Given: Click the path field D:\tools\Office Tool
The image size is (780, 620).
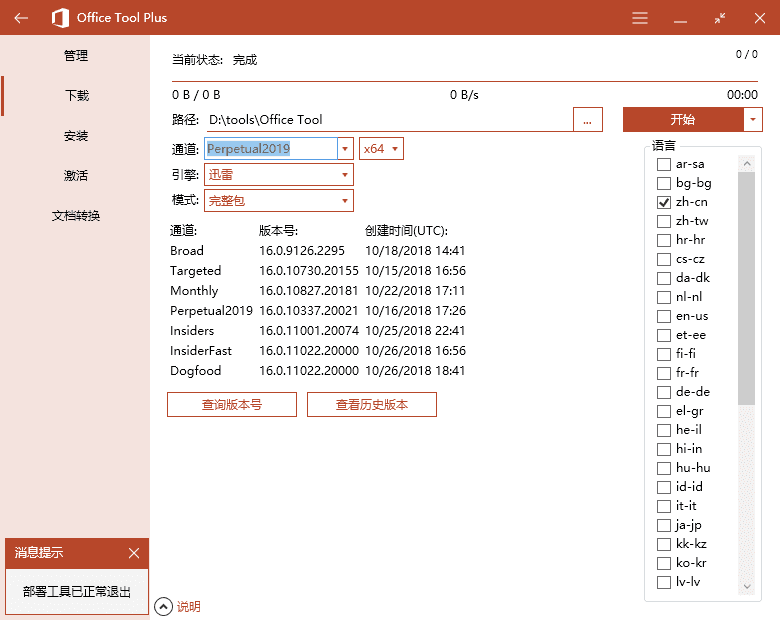Looking at the screenshot, I should [389, 120].
